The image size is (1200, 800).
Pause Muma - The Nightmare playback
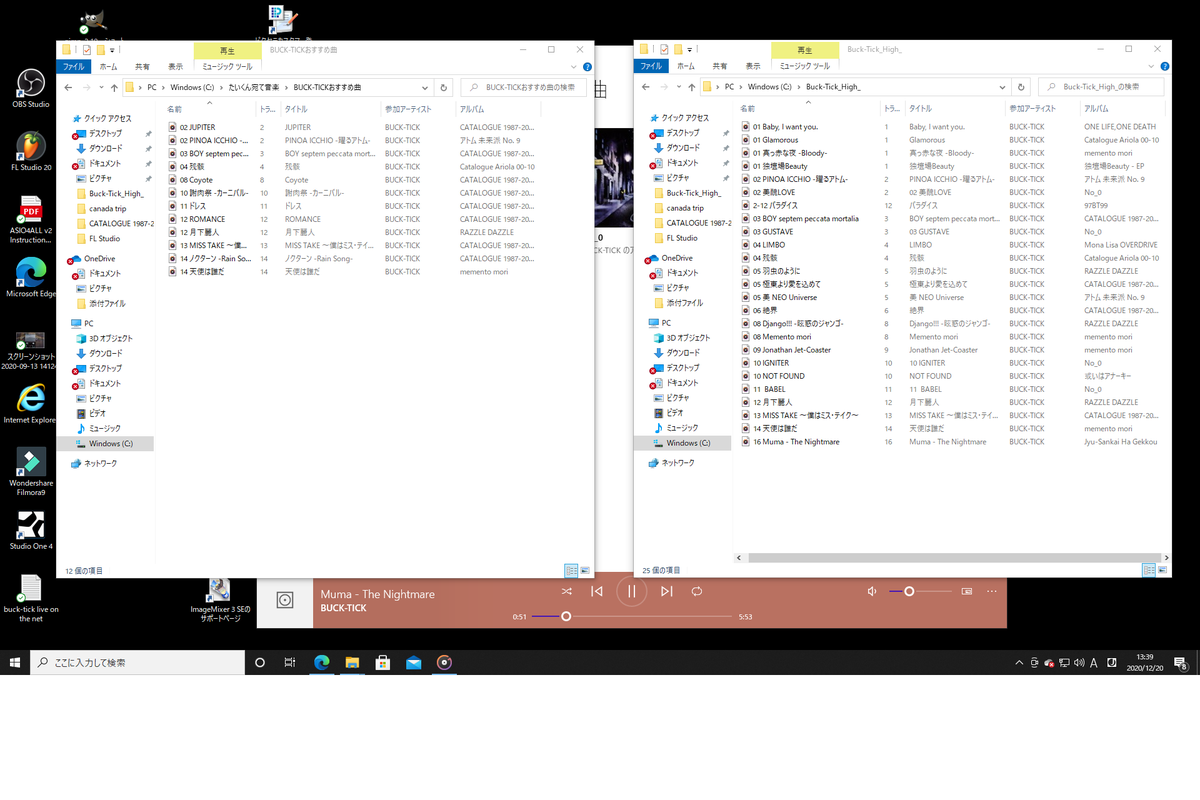tap(632, 591)
